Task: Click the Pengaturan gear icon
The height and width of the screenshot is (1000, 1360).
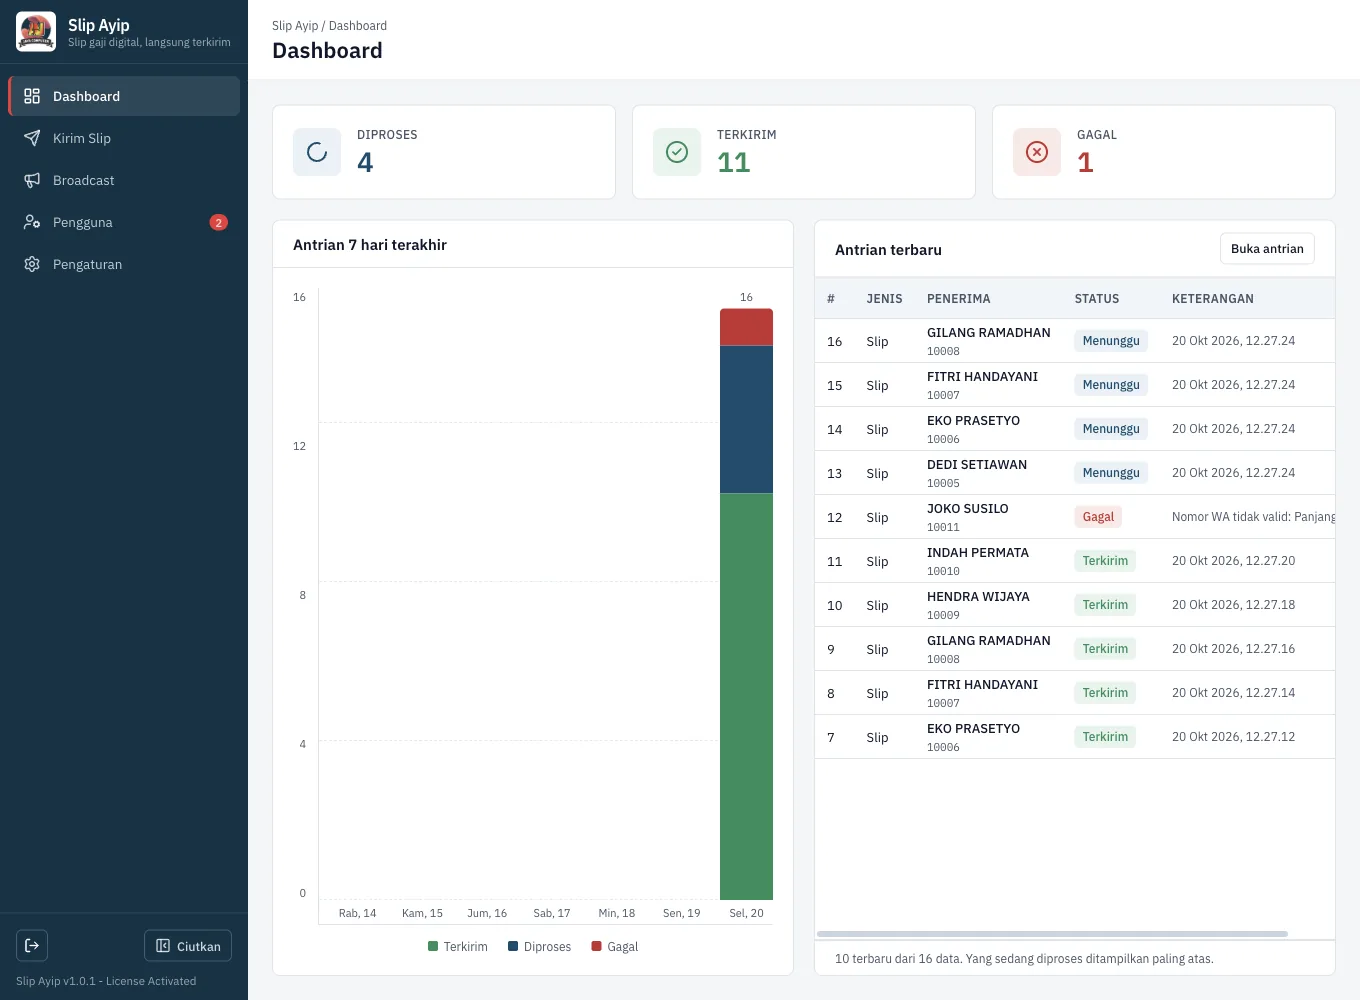Action: pos(32,264)
